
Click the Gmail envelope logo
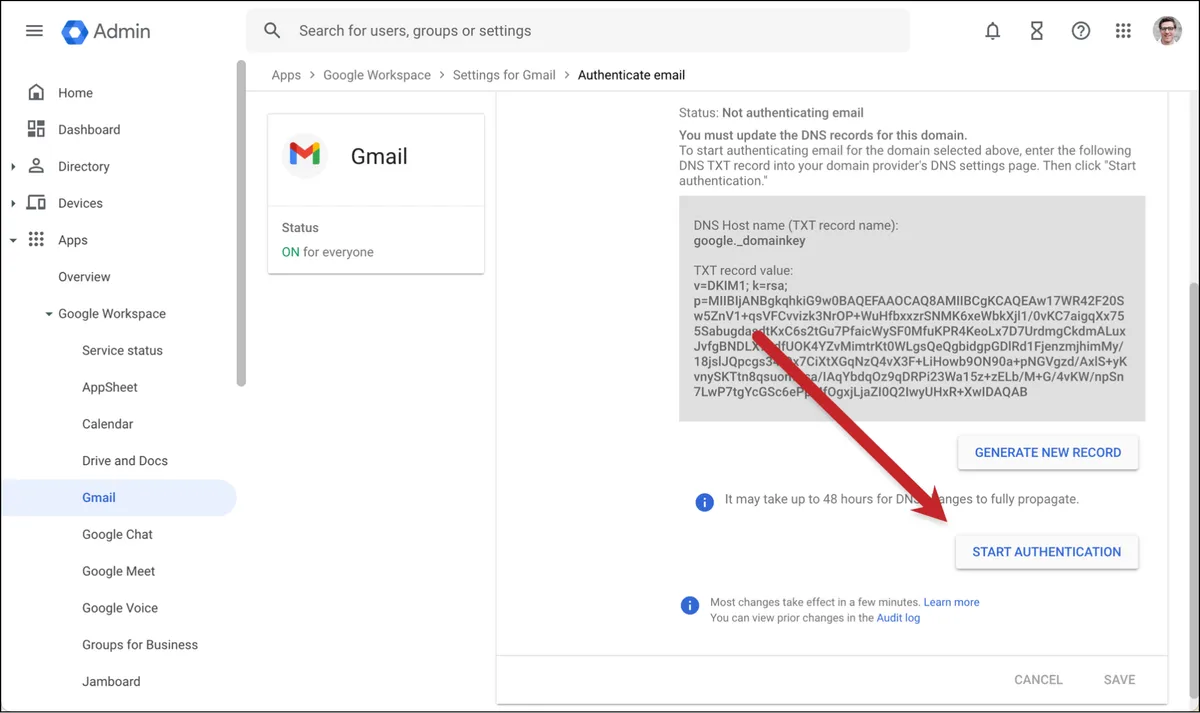point(305,154)
